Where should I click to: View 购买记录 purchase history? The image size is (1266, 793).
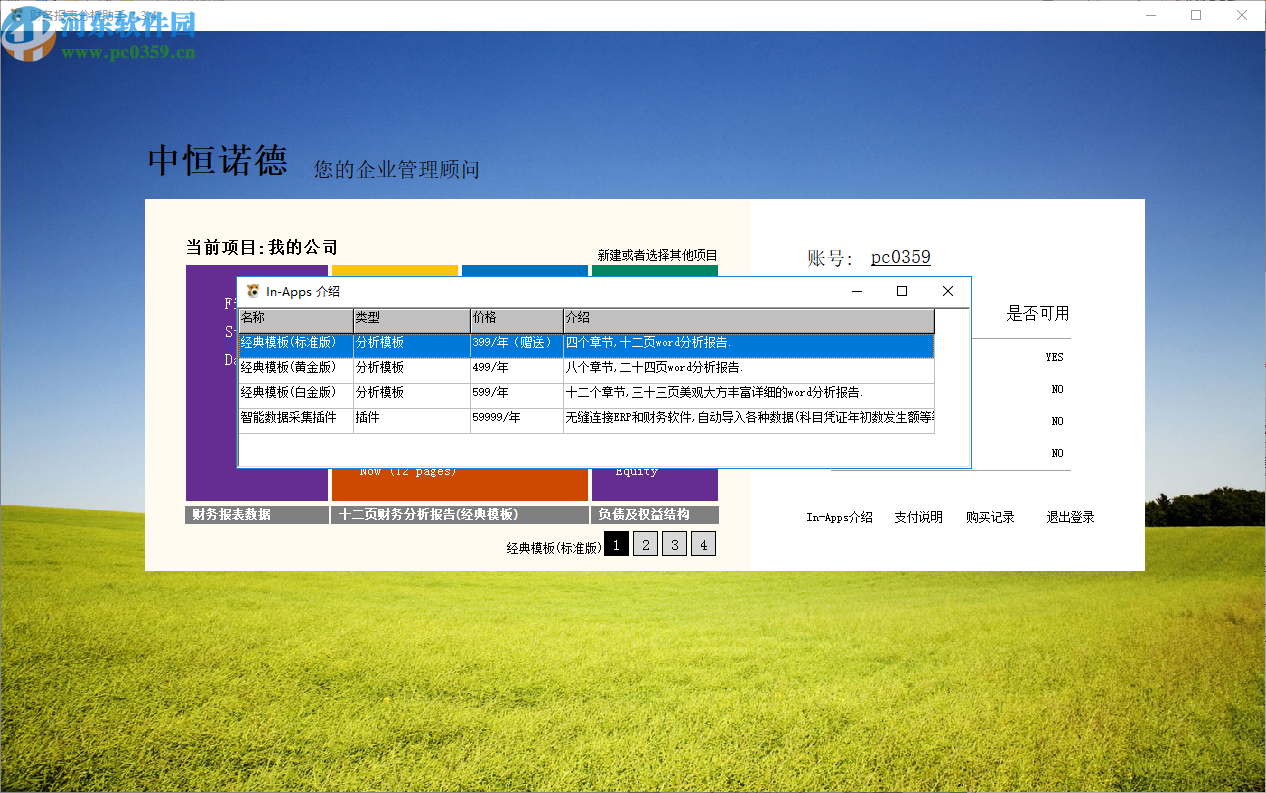991,517
